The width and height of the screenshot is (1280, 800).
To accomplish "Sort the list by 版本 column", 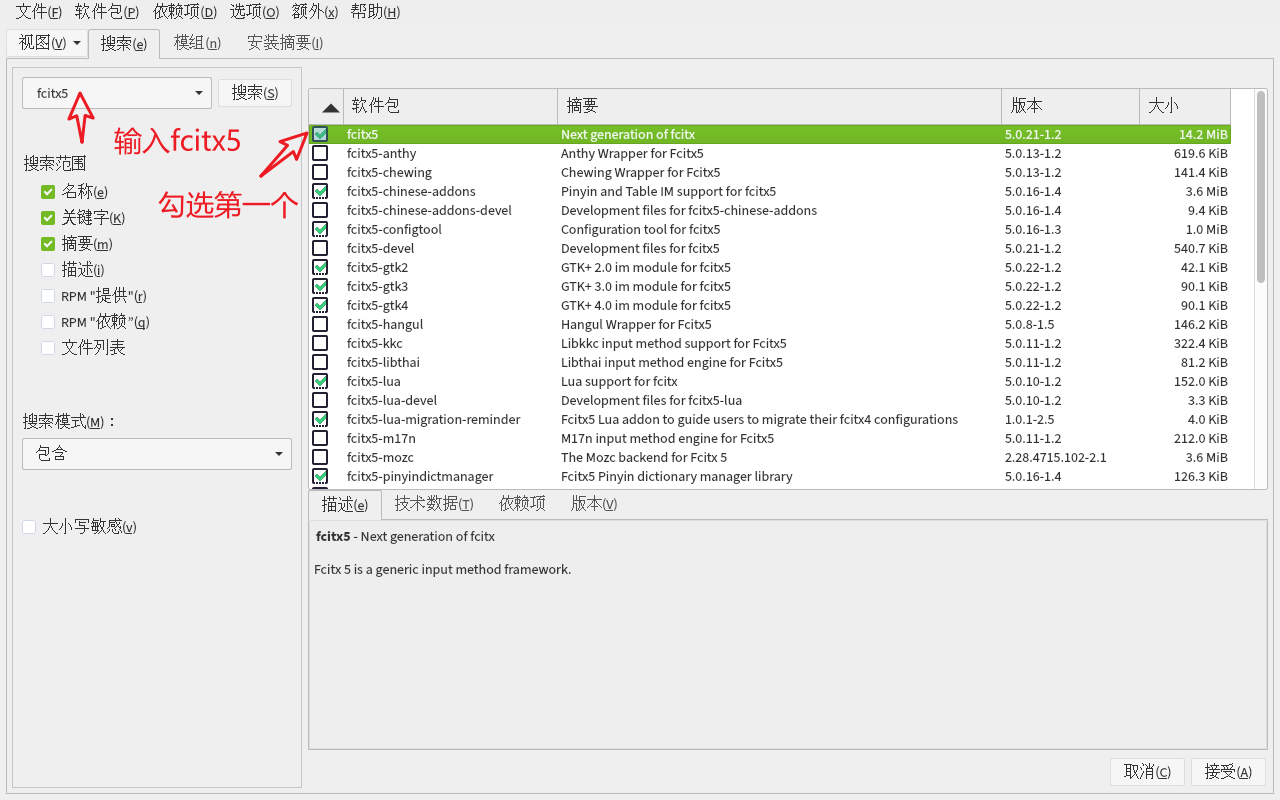I will tap(1070, 106).
